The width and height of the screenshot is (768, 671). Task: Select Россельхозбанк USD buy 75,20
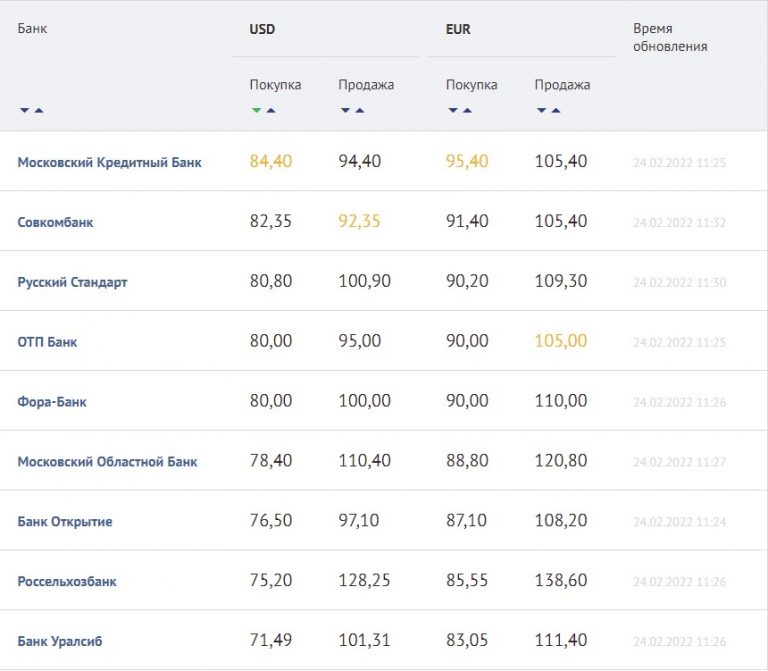click(x=271, y=580)
